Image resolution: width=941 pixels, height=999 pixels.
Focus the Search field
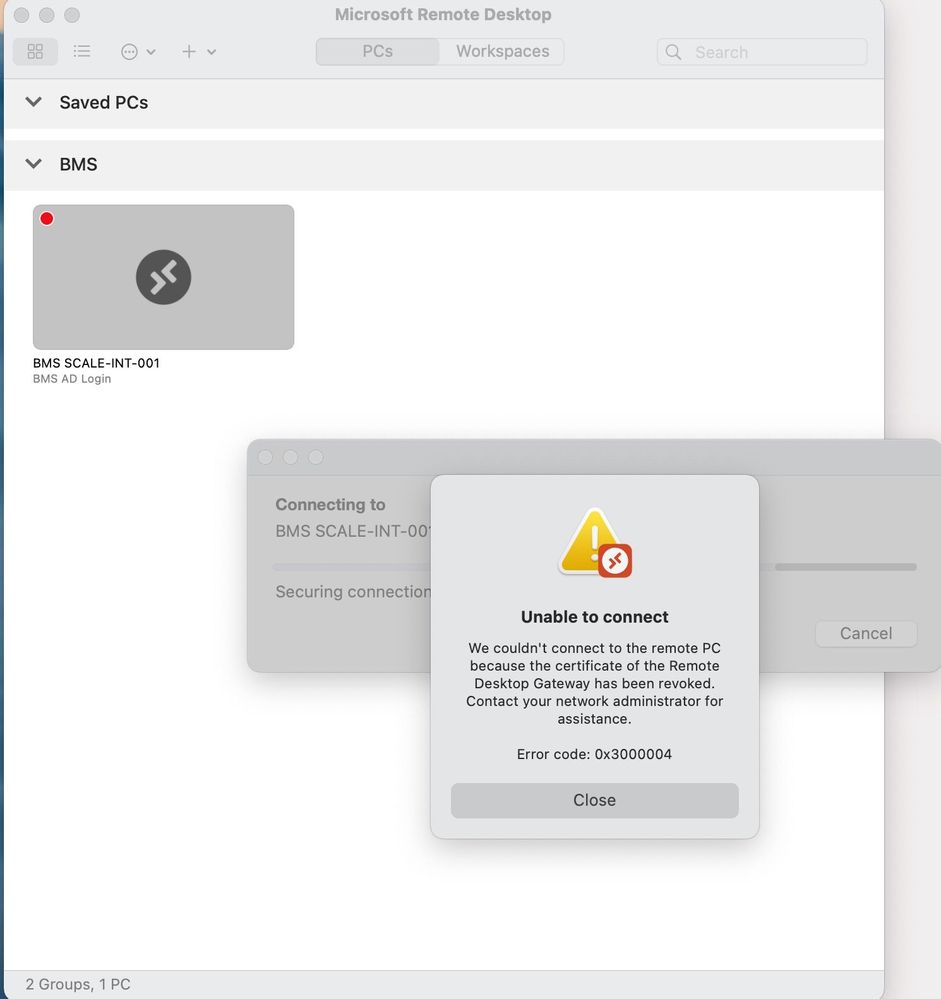762,52
